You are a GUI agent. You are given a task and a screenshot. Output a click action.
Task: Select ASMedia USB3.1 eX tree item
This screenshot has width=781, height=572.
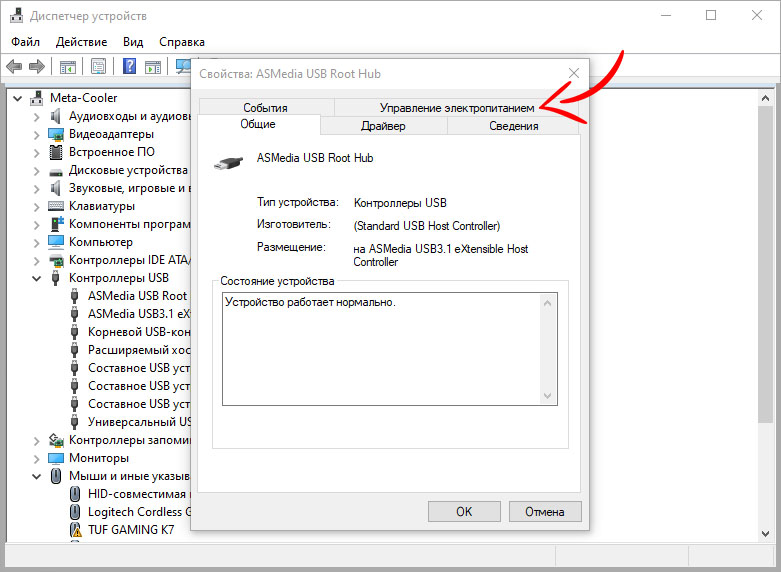click(139, 313)
